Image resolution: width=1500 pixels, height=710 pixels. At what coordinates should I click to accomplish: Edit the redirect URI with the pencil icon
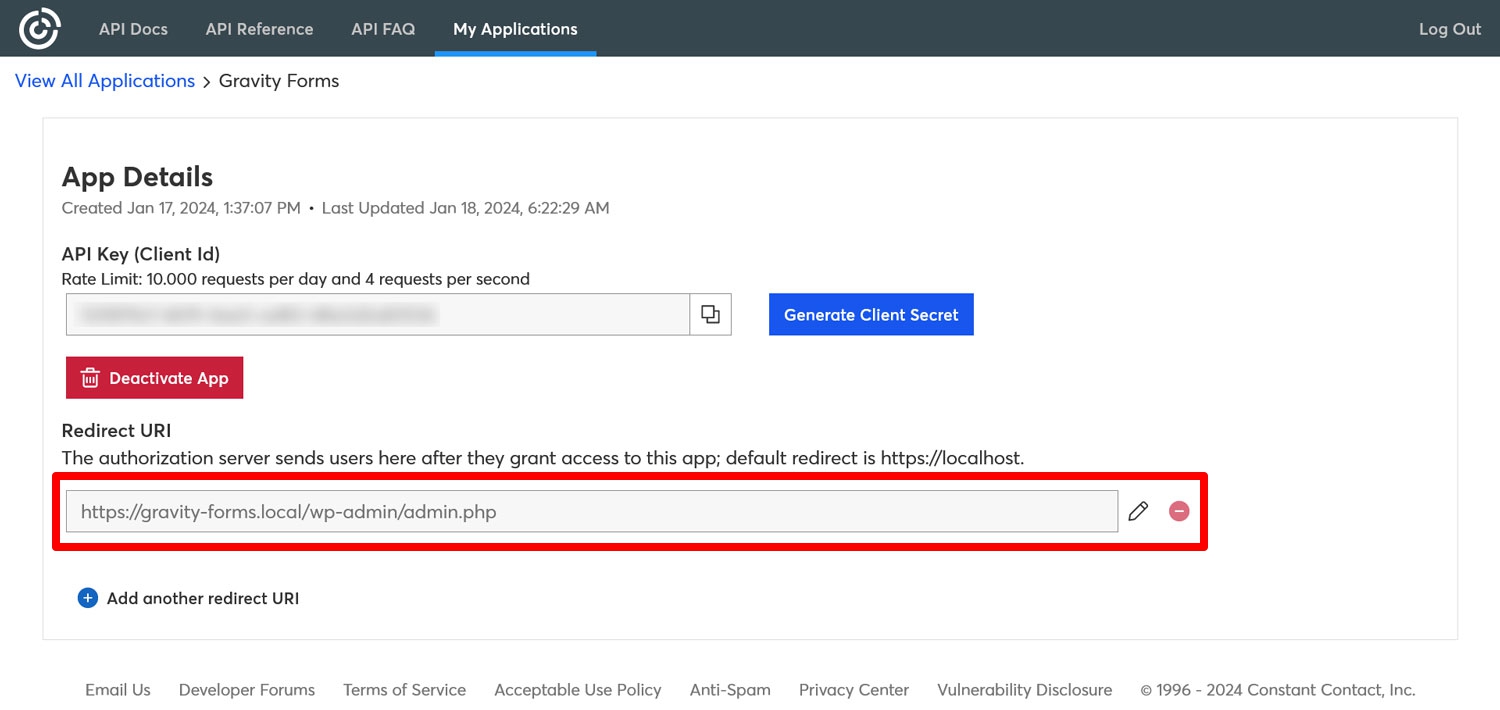(1138, 511)
